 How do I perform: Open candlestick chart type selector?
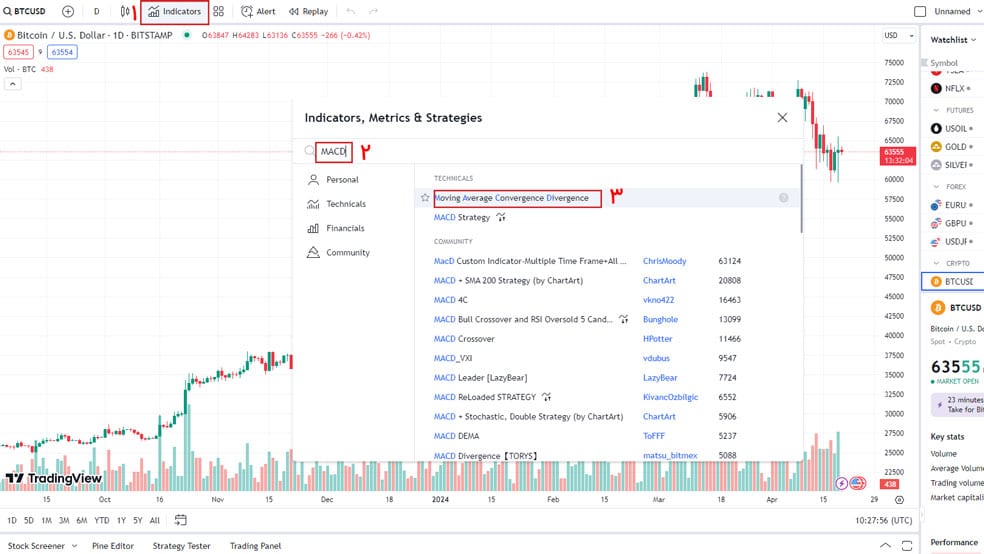point(126,11)
